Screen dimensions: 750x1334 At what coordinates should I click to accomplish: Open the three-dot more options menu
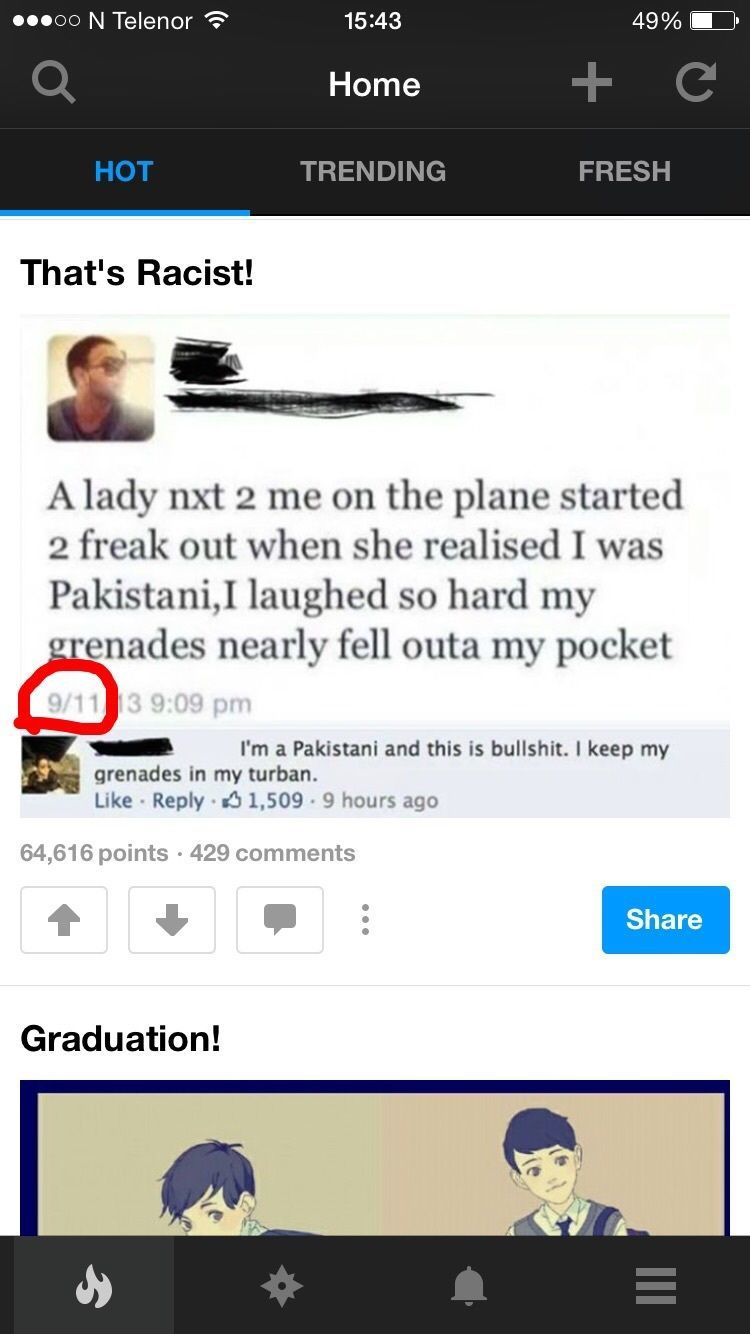[x=366, y=919]
